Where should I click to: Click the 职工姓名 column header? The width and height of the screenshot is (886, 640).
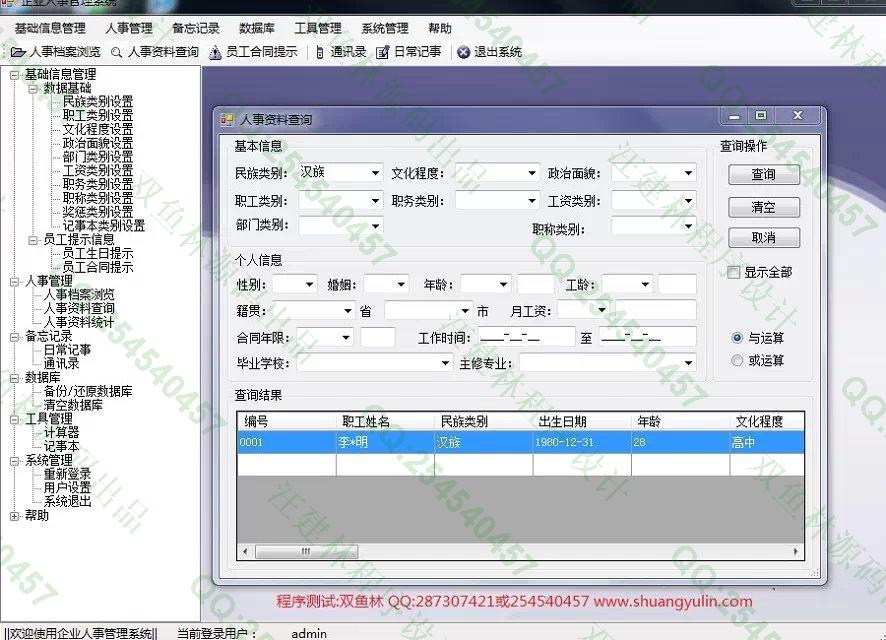(x=385, y=421)
